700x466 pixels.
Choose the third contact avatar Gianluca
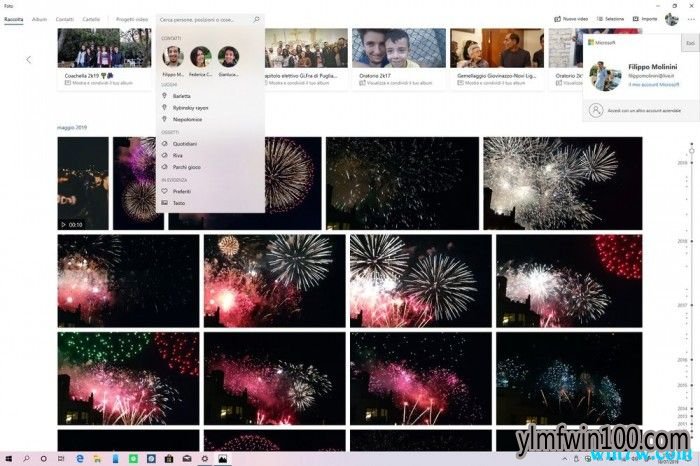[x=229, y=56]
